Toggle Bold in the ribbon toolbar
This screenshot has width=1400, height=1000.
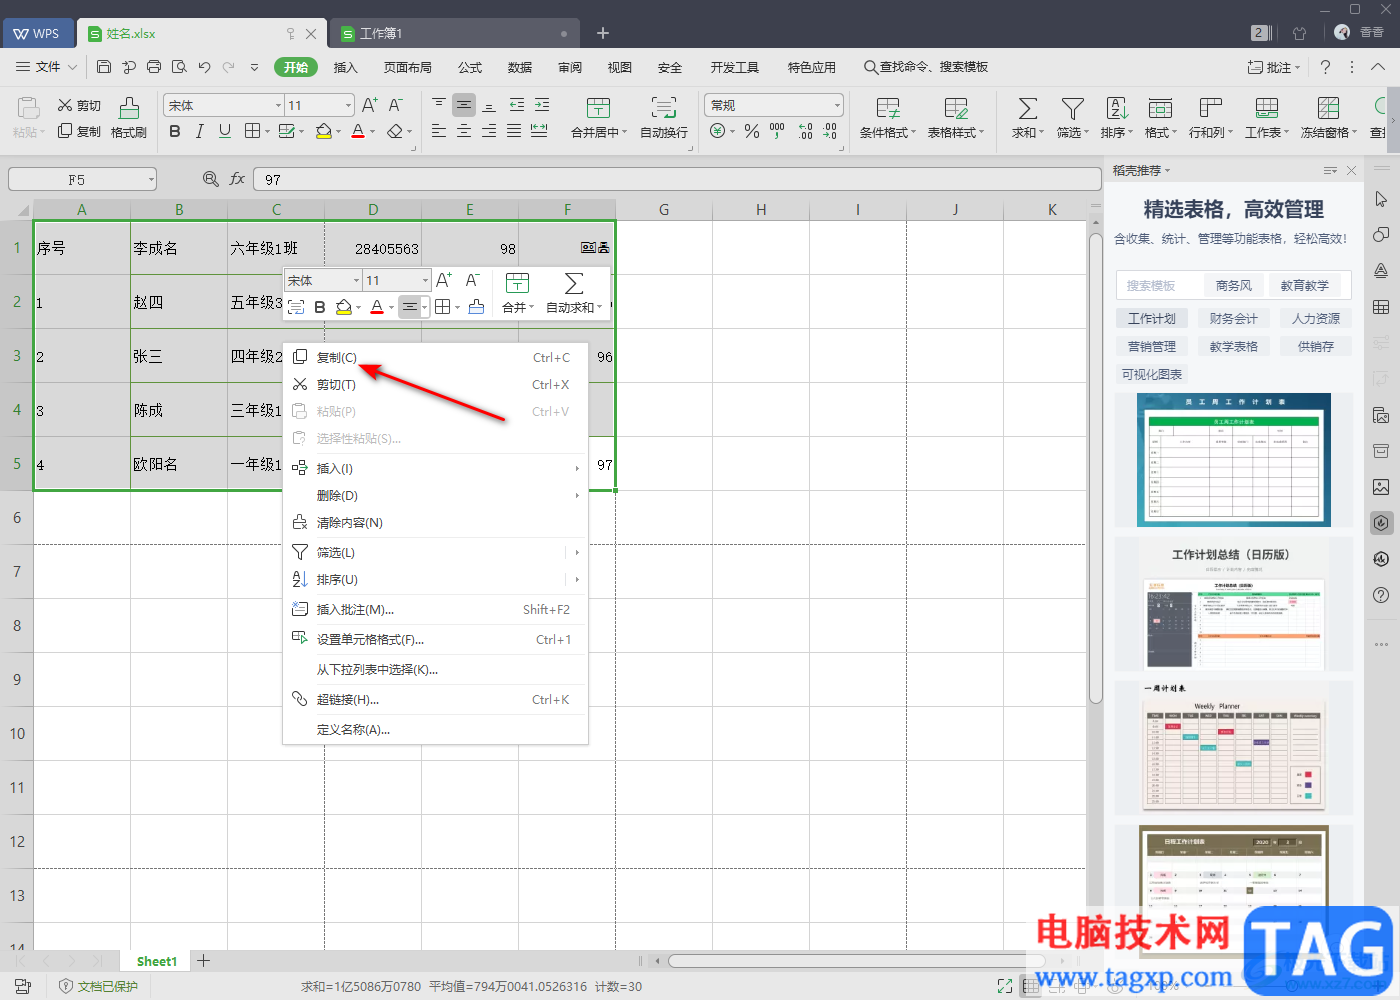coord(175,131)
